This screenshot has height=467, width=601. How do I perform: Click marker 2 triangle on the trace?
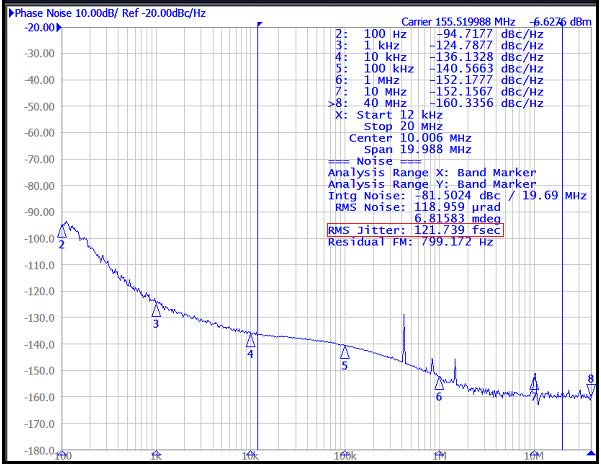62,232
